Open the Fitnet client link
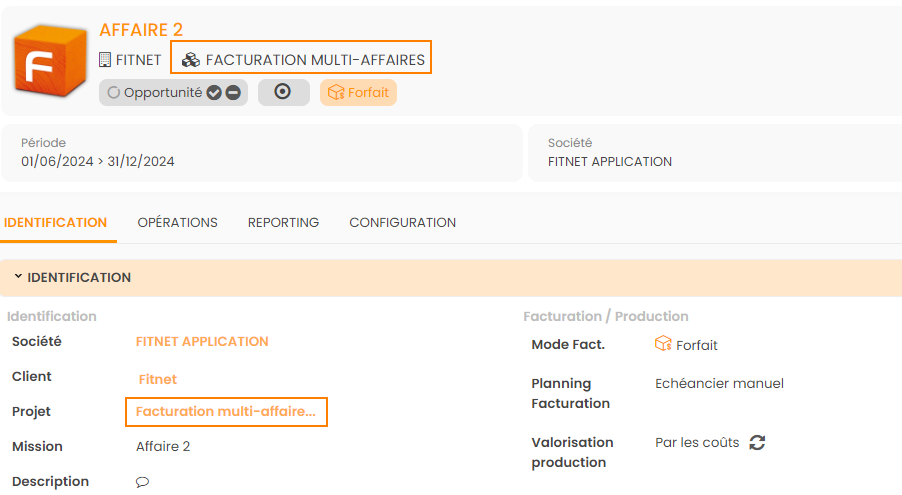The height and width of the screenshot is (495, 902). coord(157,379)
